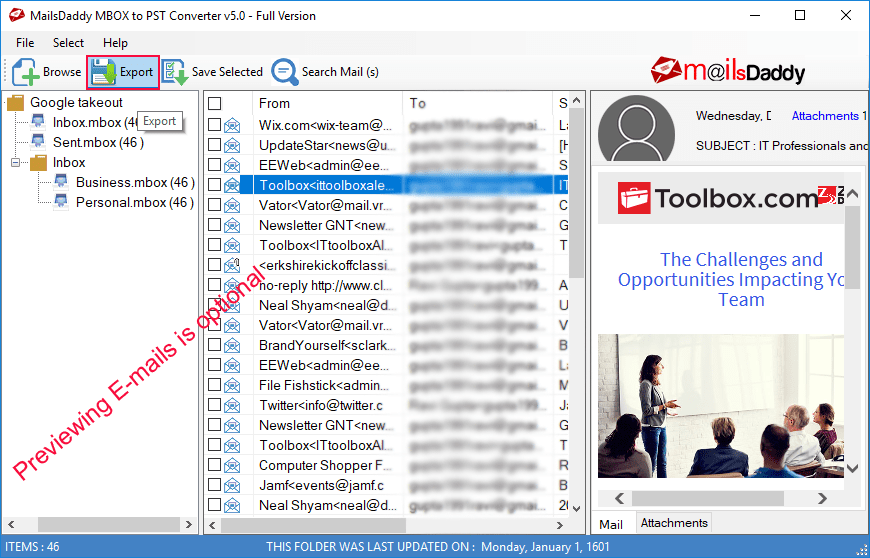Switch to the Mail tab
This screenshot has width=870, height=558.
611,524
